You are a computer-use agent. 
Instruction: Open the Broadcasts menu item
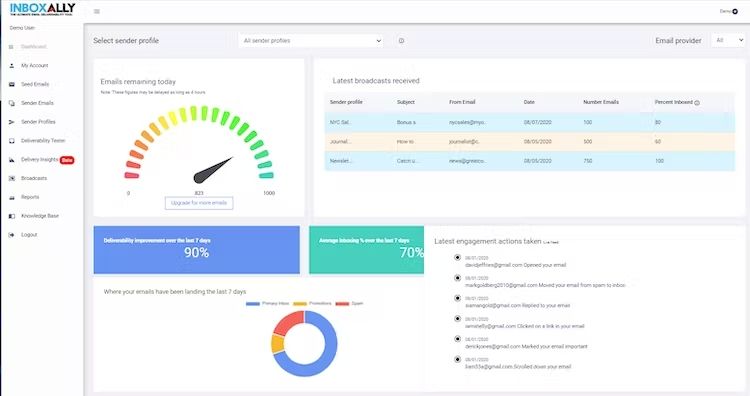[33, 178]
